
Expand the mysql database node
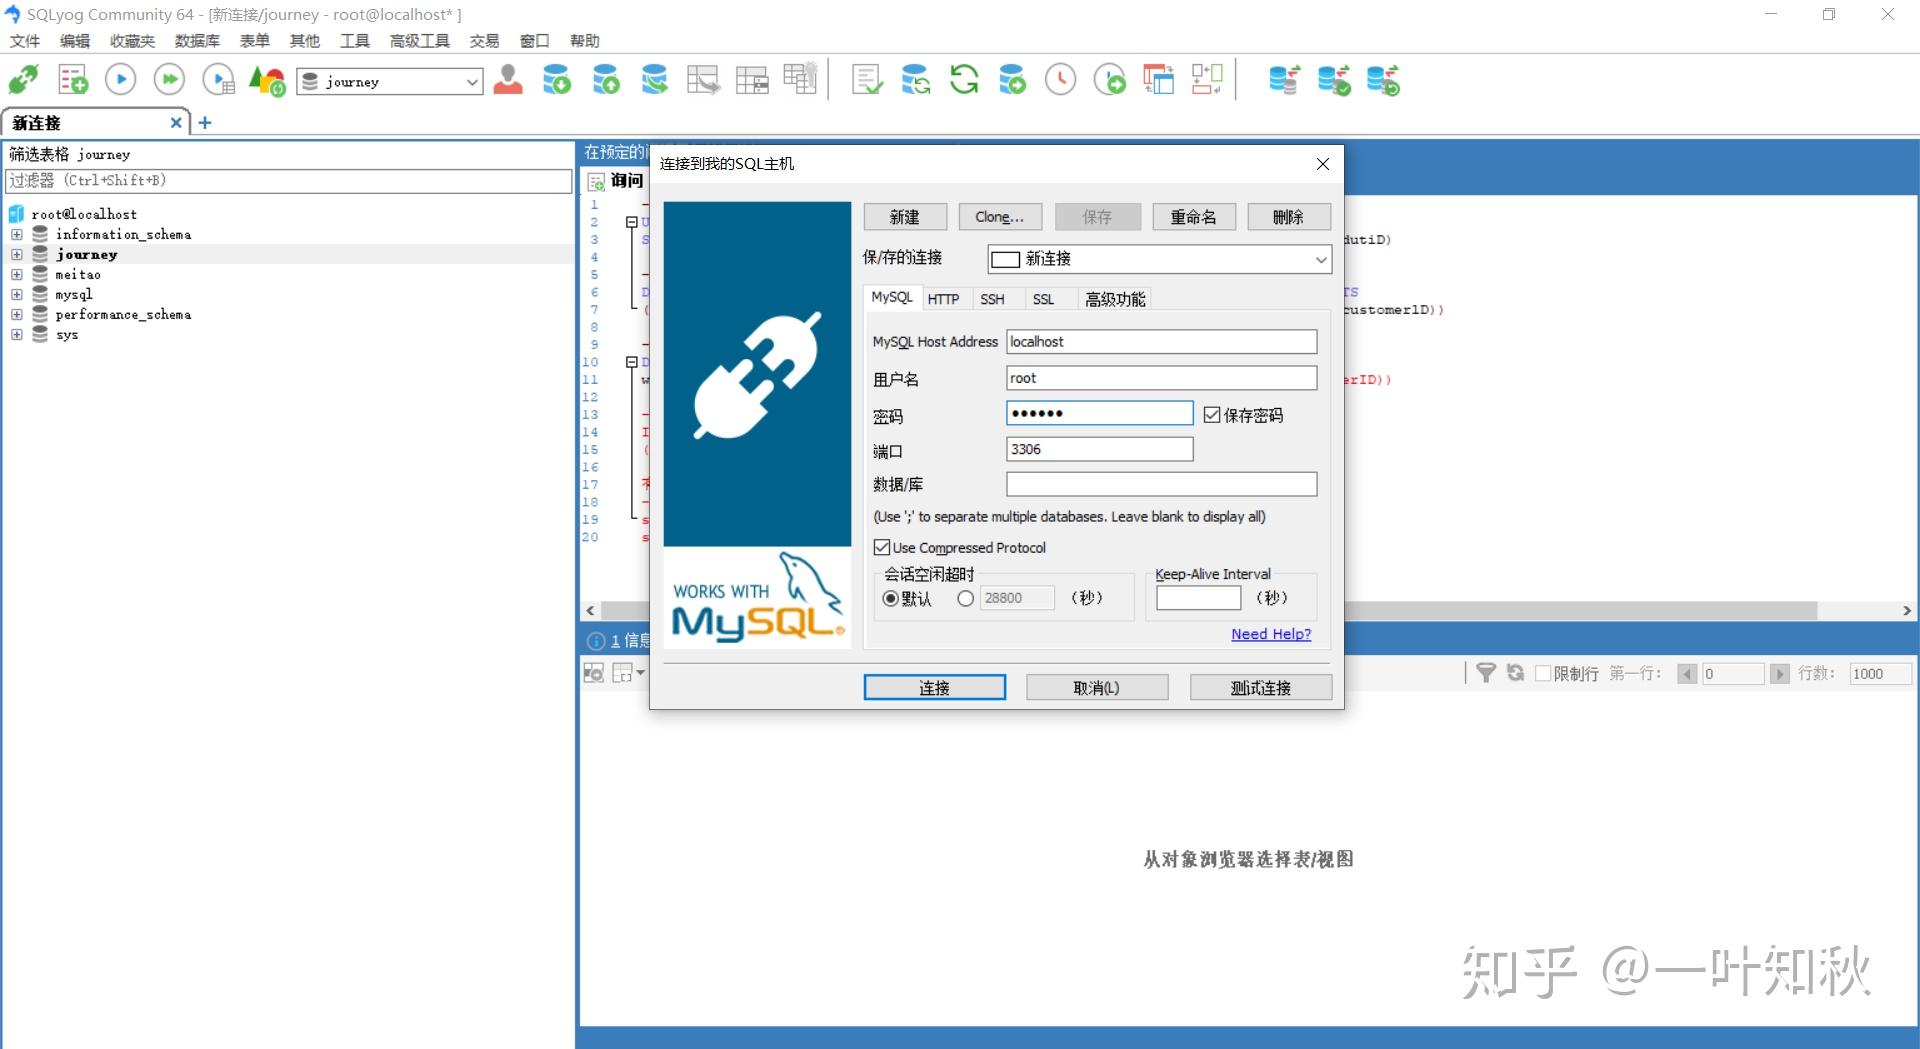coord(17,294)
